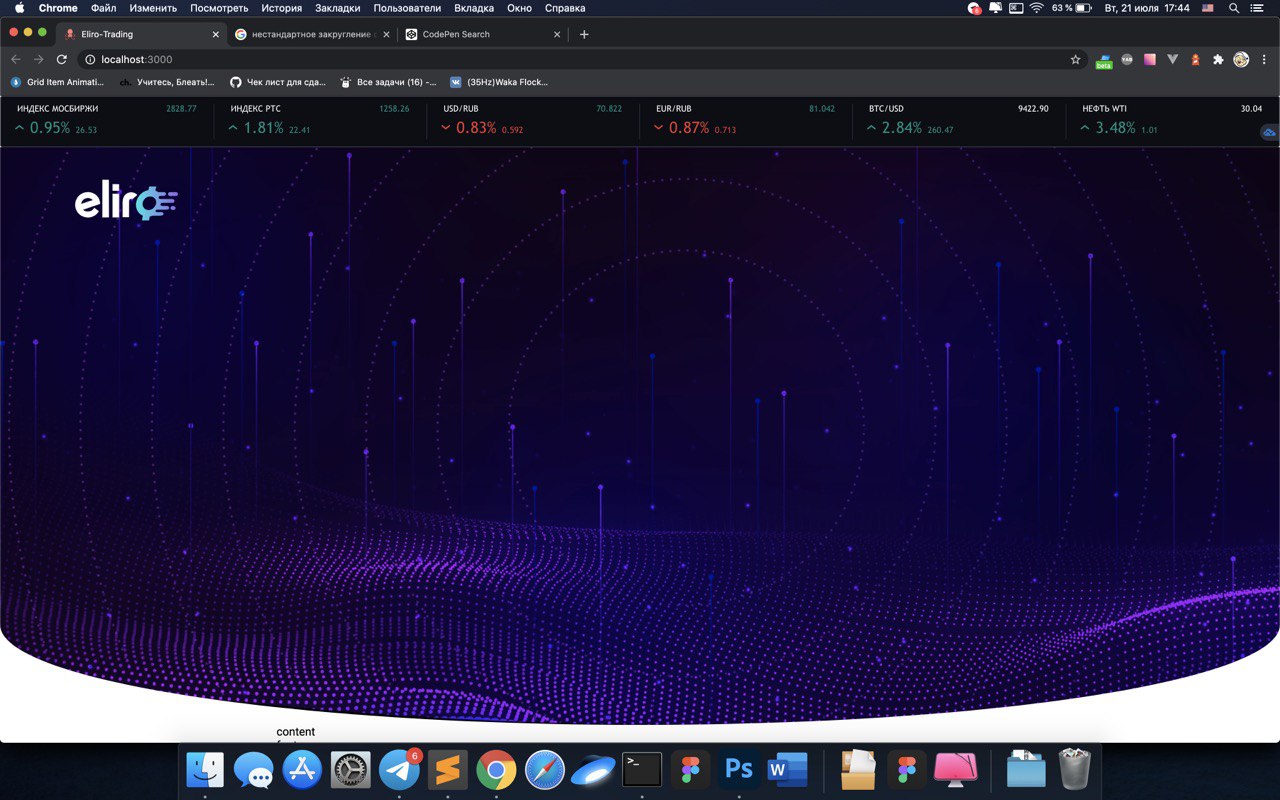Open Photoshop from the Dock
1280x800 pixels.
click(x=739, y=770)
